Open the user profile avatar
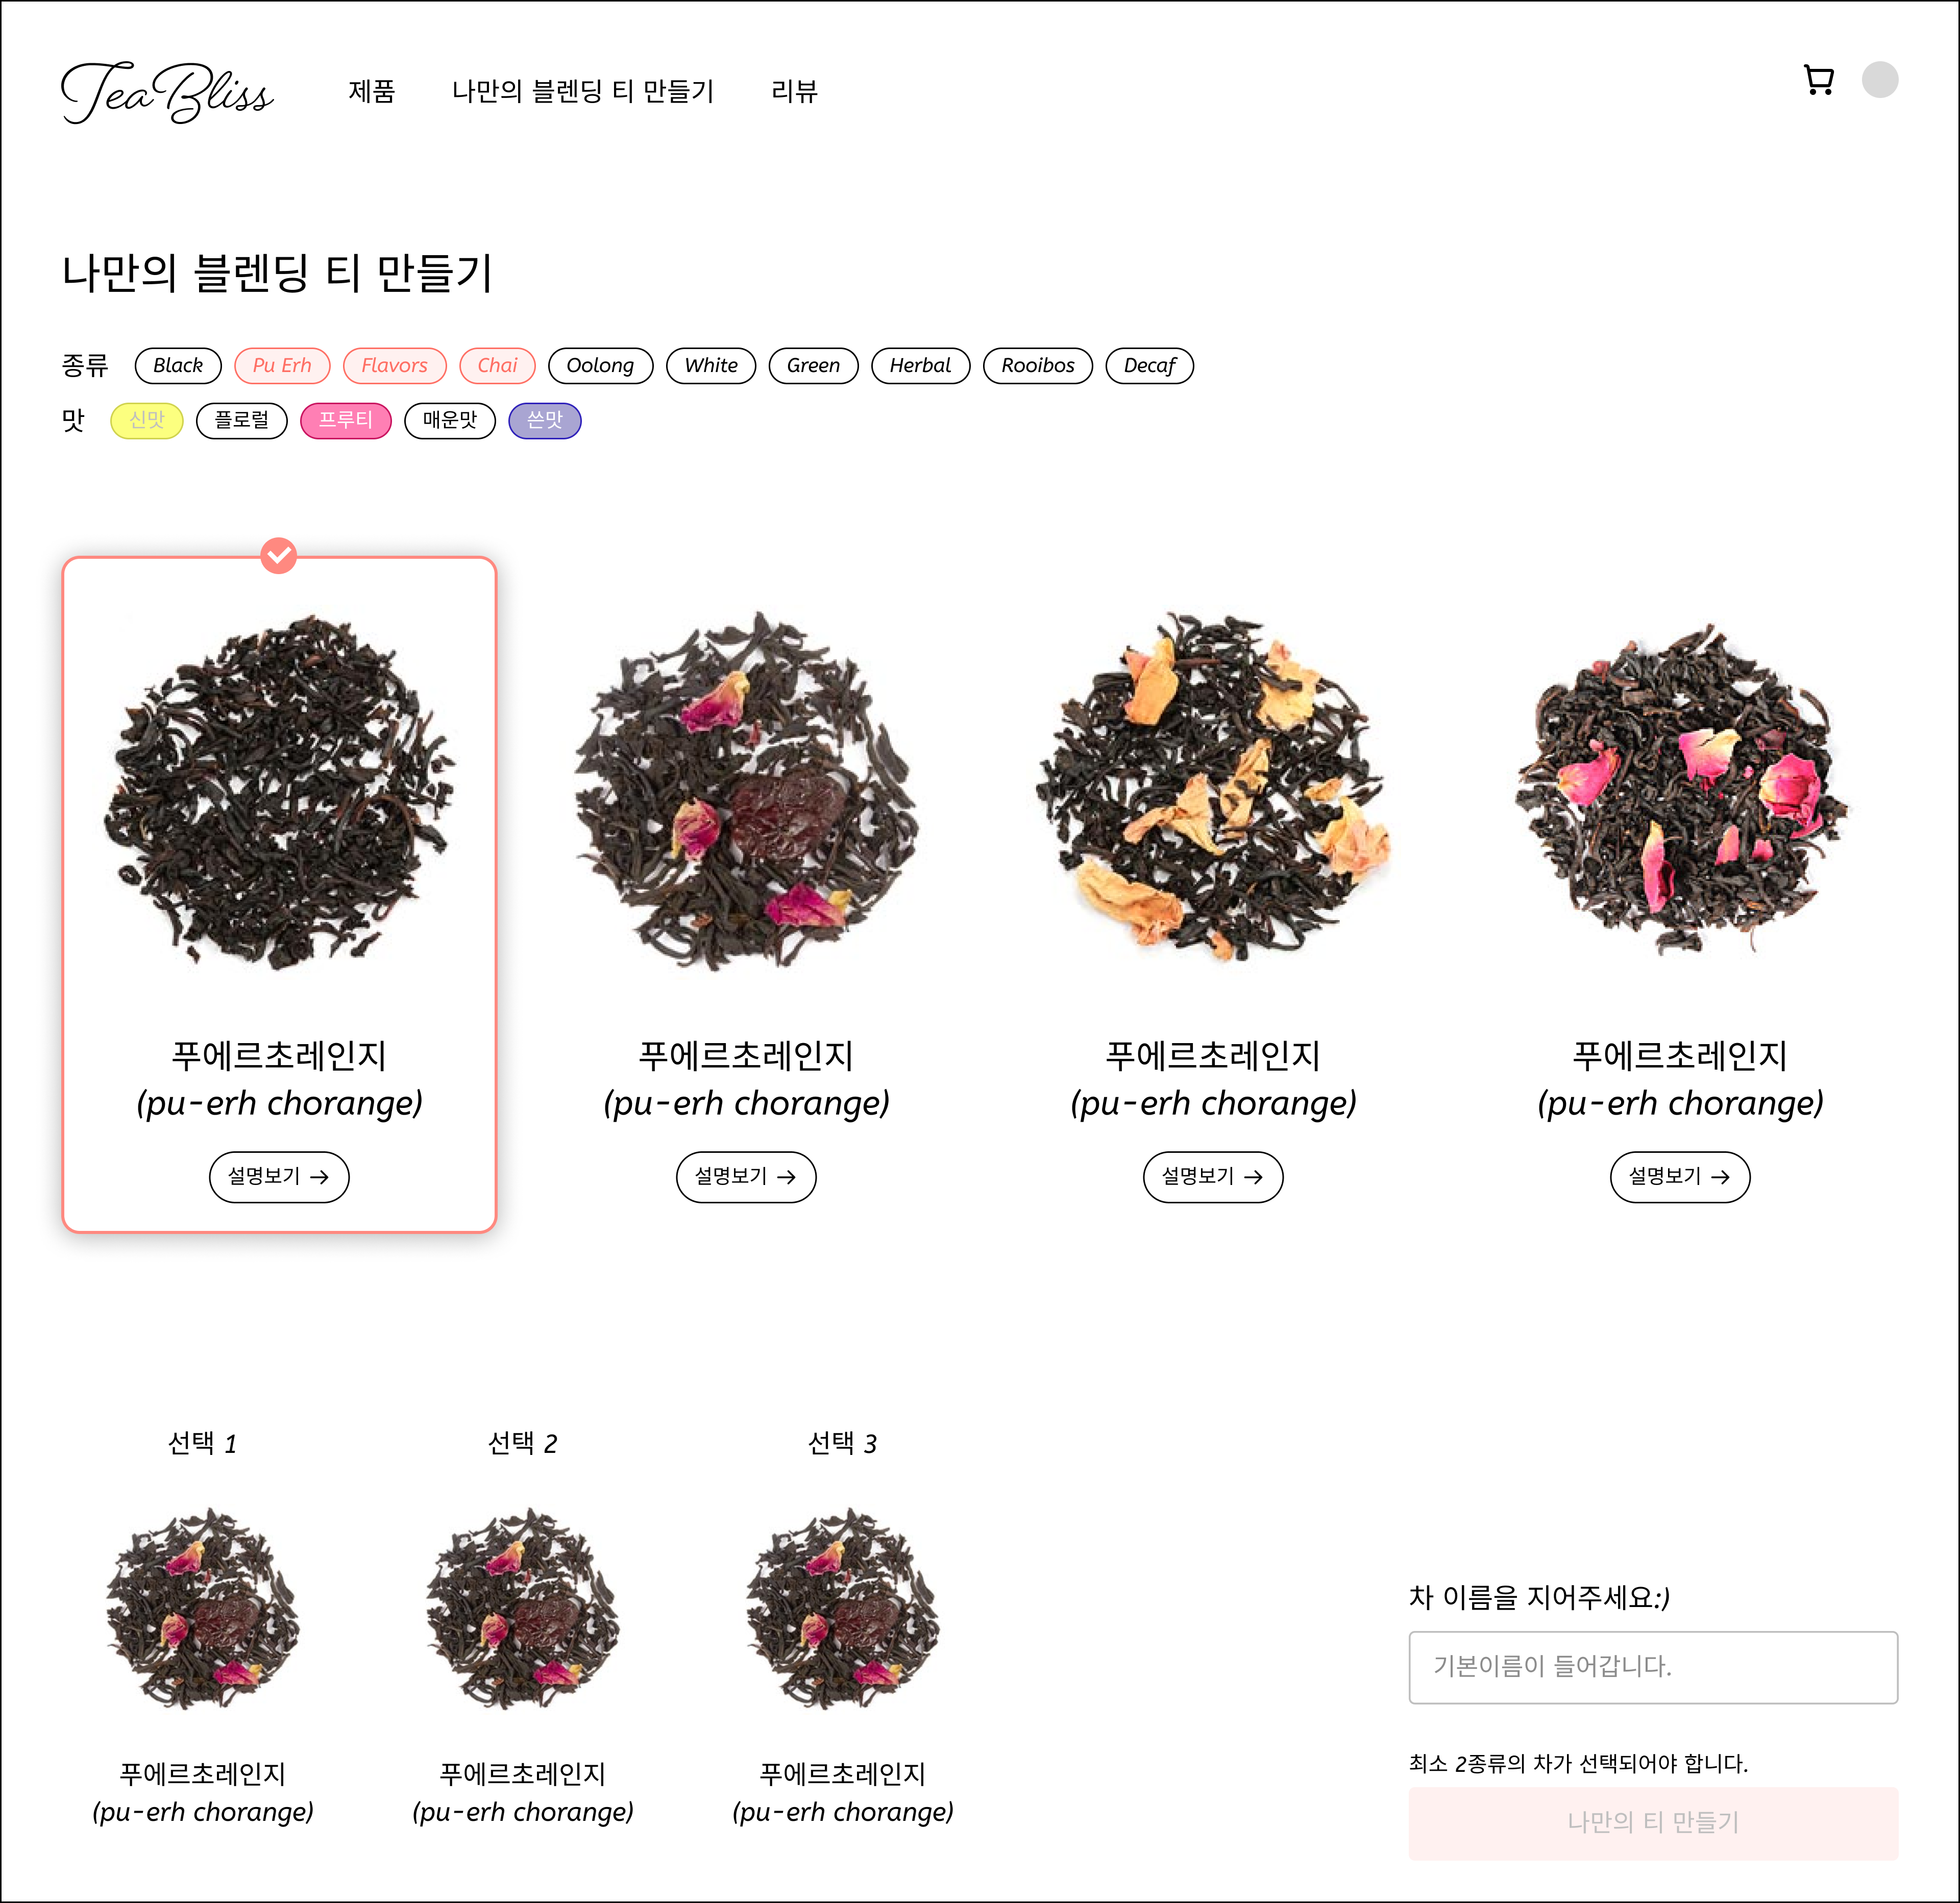 point(1879,80)
